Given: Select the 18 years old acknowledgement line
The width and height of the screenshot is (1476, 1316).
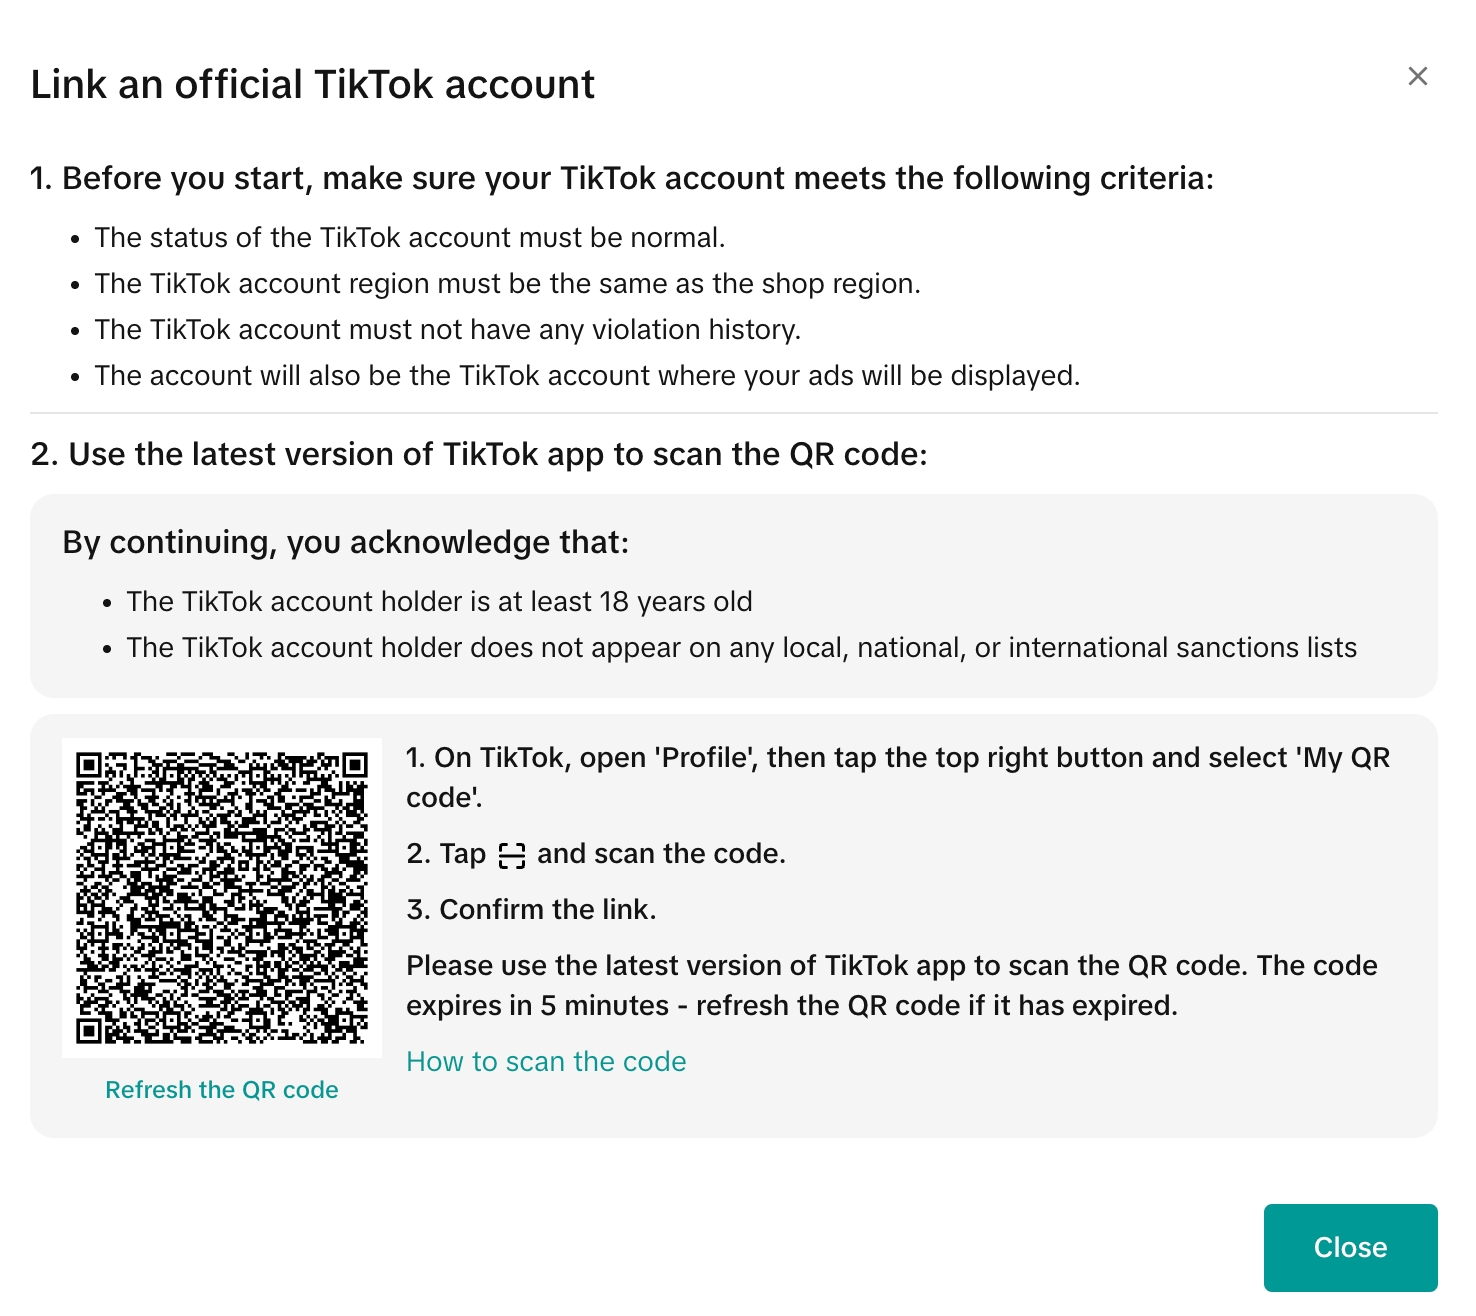Looking at the screenshot, I should pos(439,602).
